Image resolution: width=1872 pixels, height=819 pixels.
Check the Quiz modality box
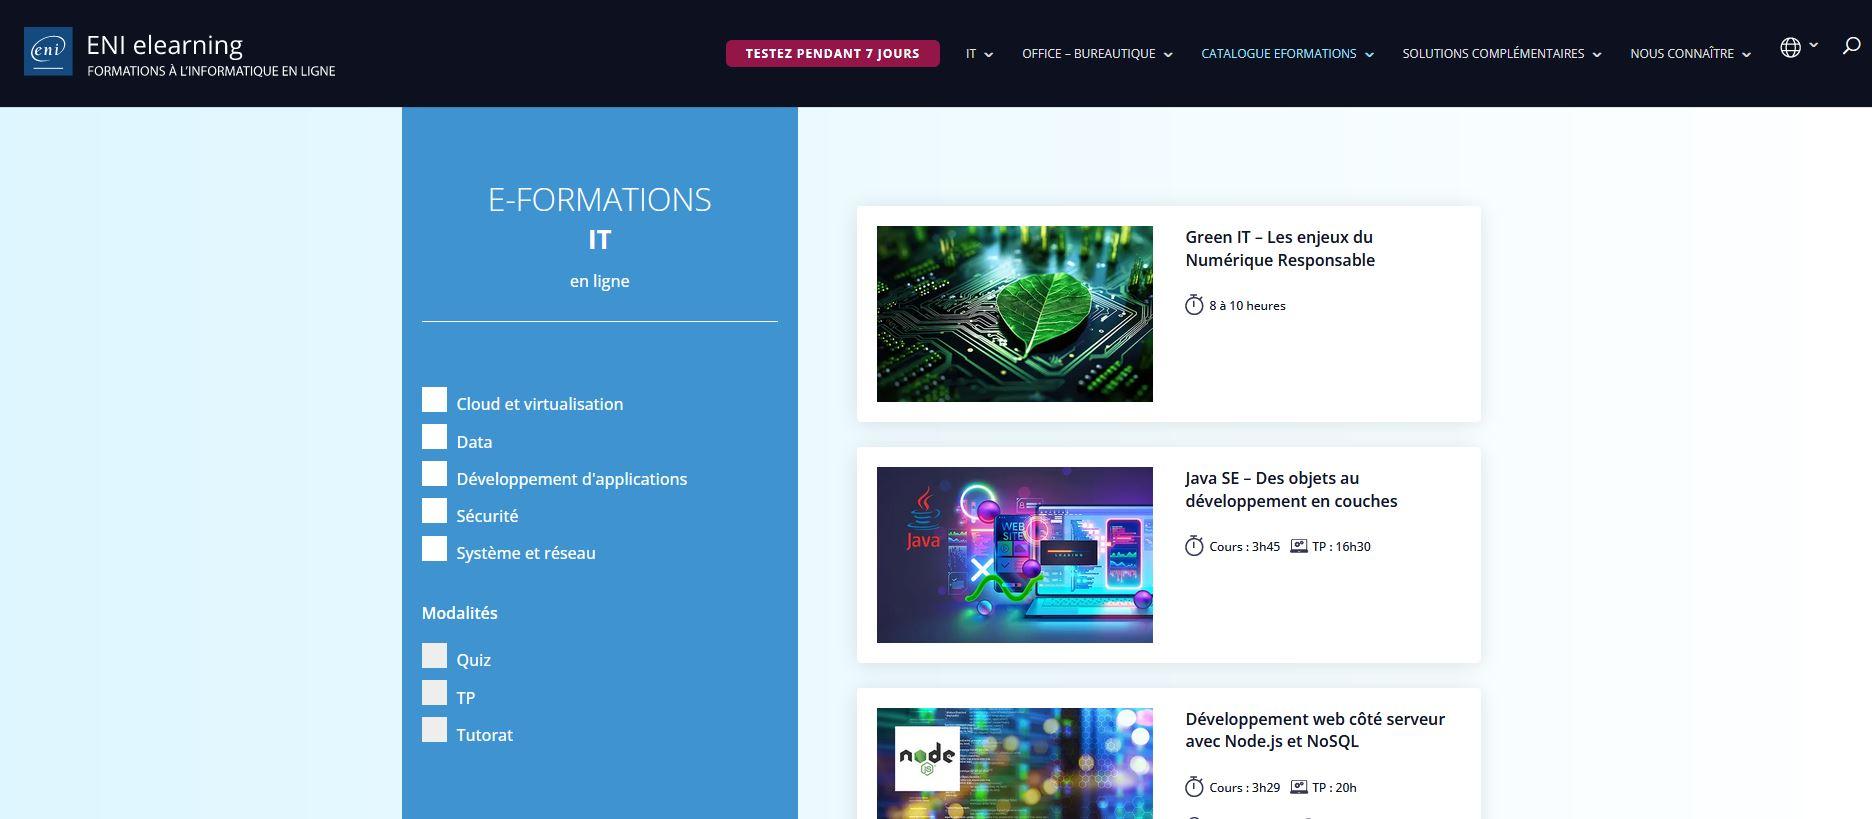[434, 656]
